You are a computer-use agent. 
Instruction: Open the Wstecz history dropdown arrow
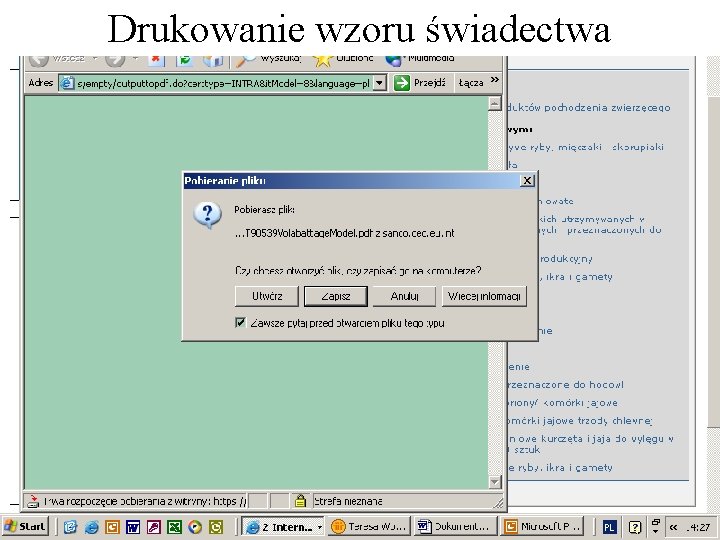[x=95, y=59]
